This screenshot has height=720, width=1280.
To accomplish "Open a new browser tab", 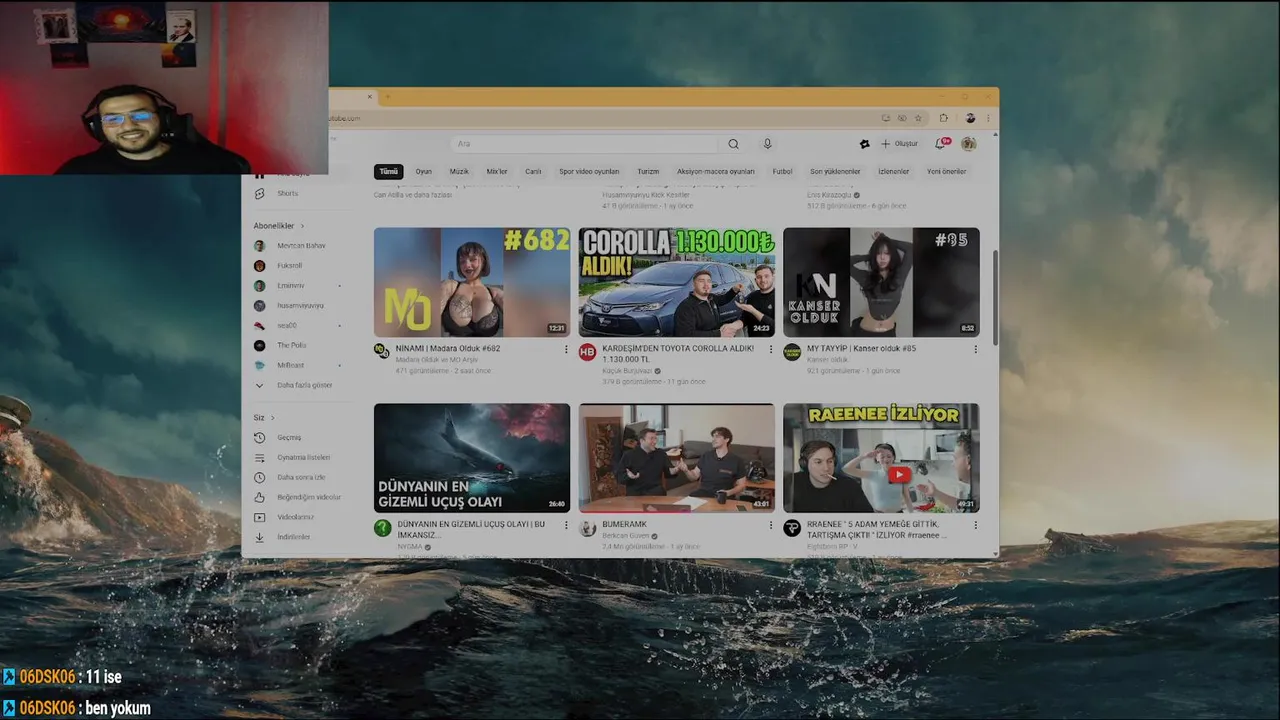I will tap(390, 97).
